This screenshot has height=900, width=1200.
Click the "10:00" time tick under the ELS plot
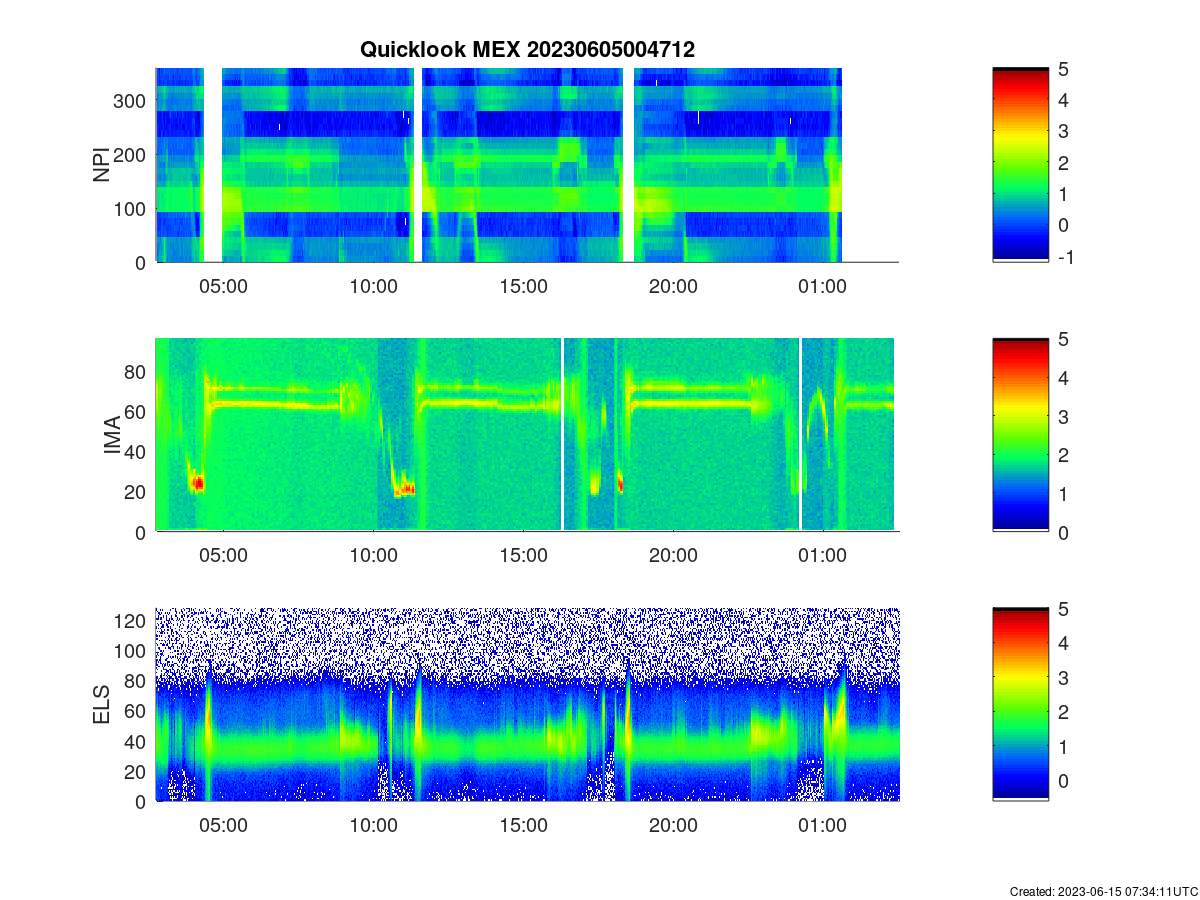[373, 826]
